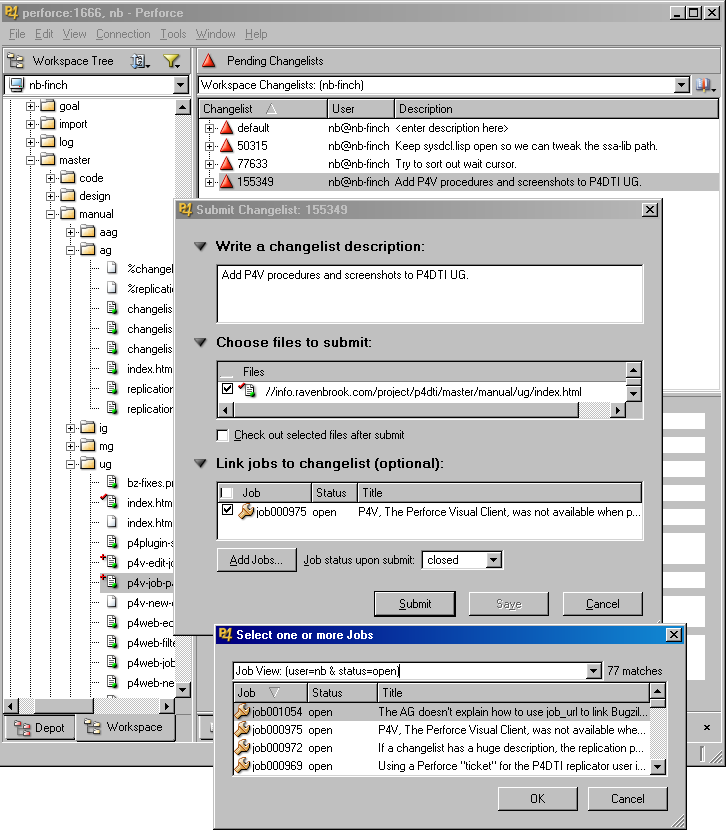Click in the changelist description text box

[429, 293]
